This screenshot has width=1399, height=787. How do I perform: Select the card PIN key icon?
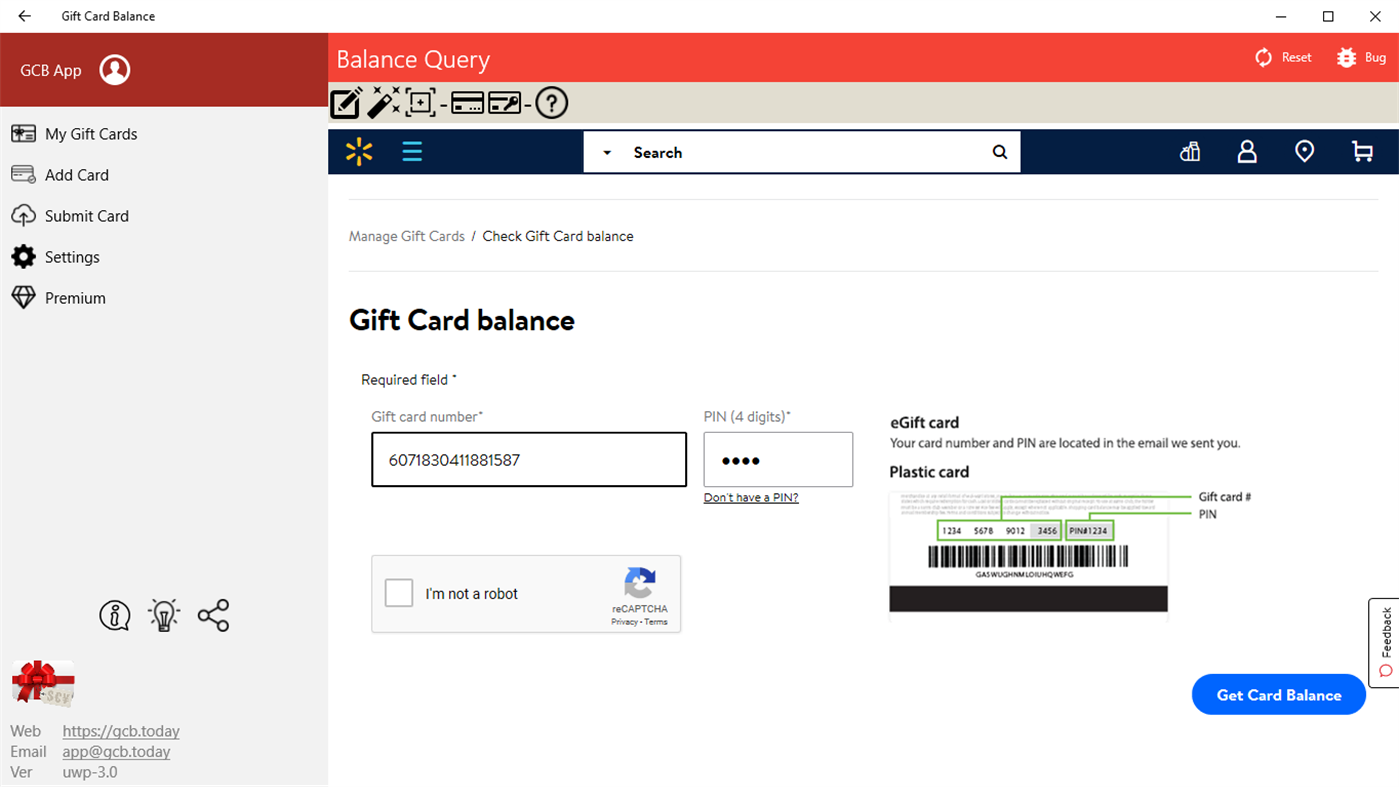[505, 102]
